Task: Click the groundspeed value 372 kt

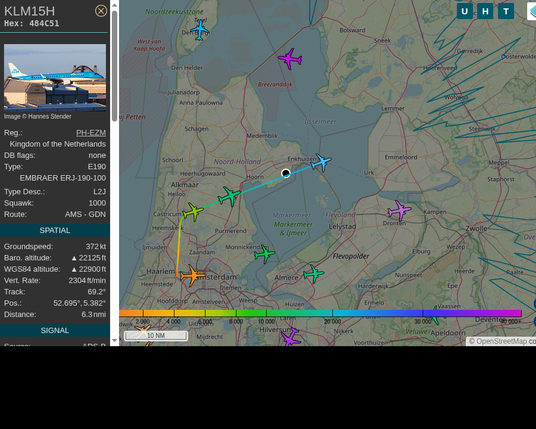Action: [96, 246]
